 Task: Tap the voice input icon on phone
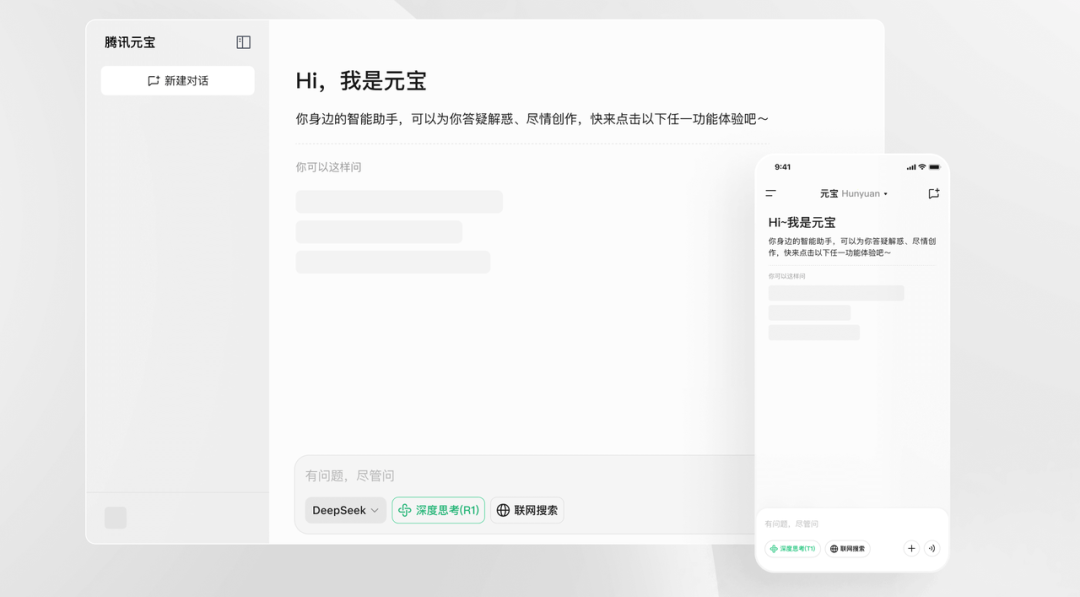(x=932, y=549)
